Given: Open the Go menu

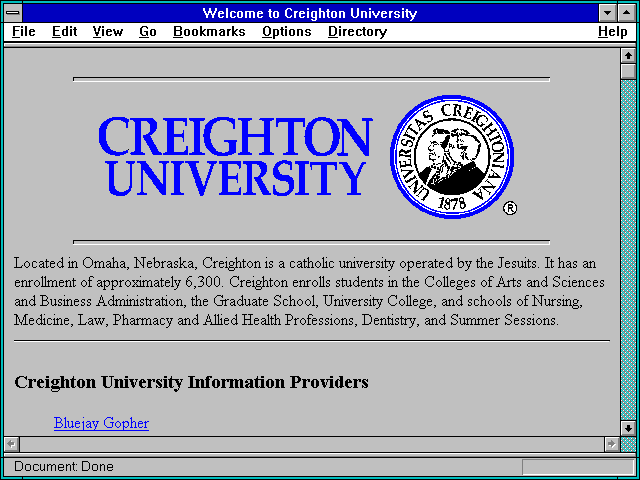Looking at the screenshot, I should point(147,31).
